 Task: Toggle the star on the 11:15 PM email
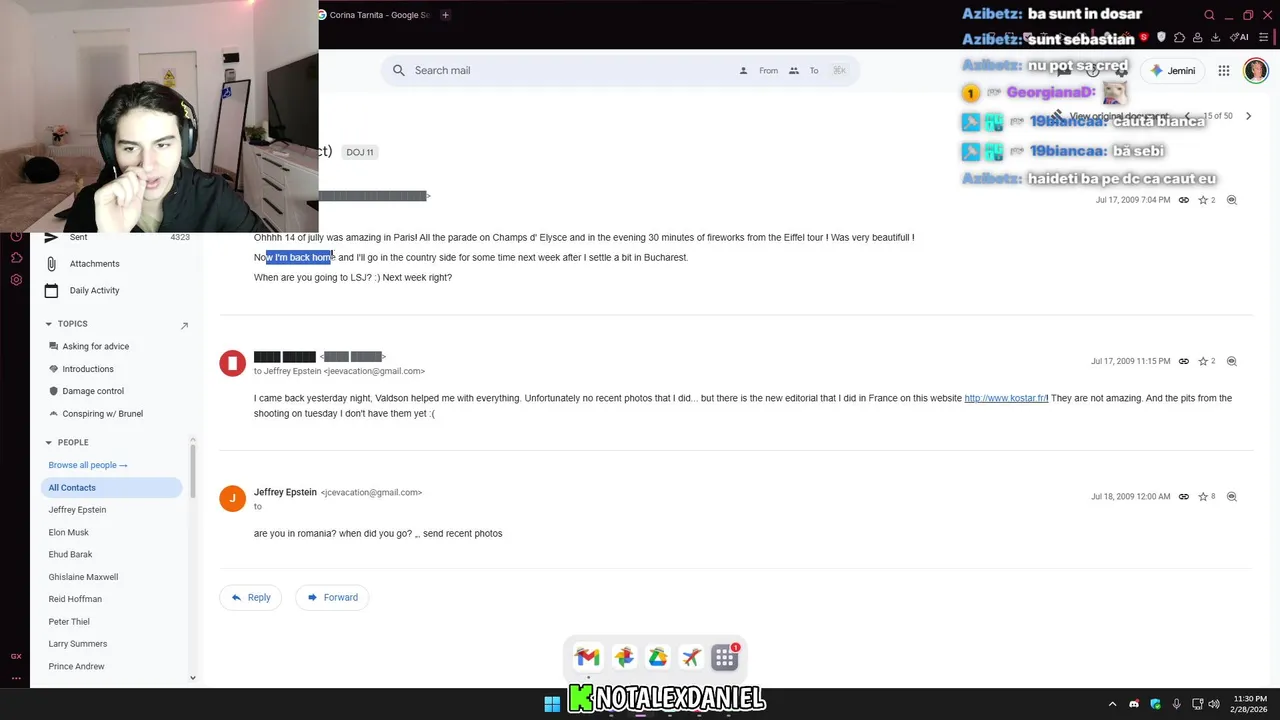(x=1203, y=361)
